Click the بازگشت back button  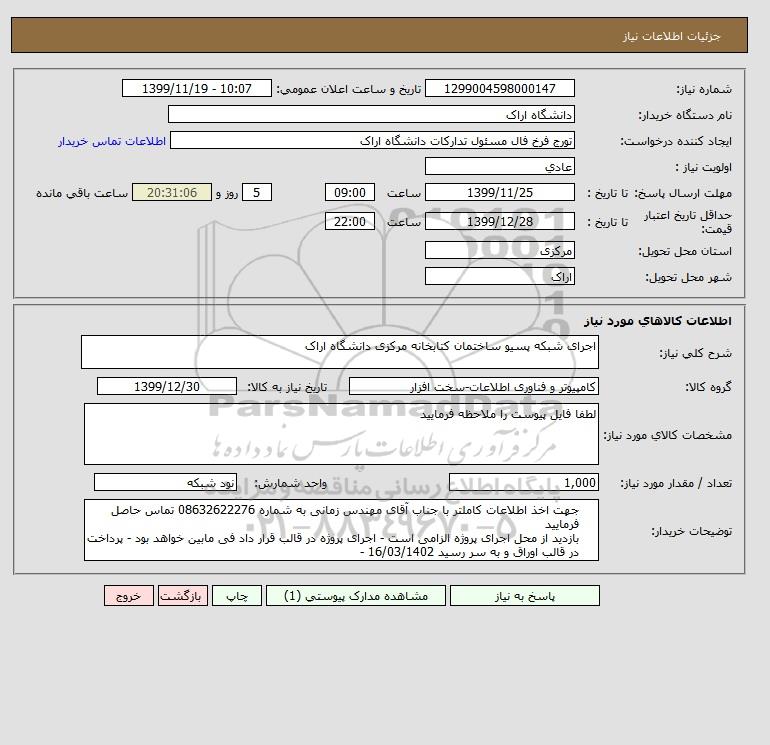click(183, 596)
